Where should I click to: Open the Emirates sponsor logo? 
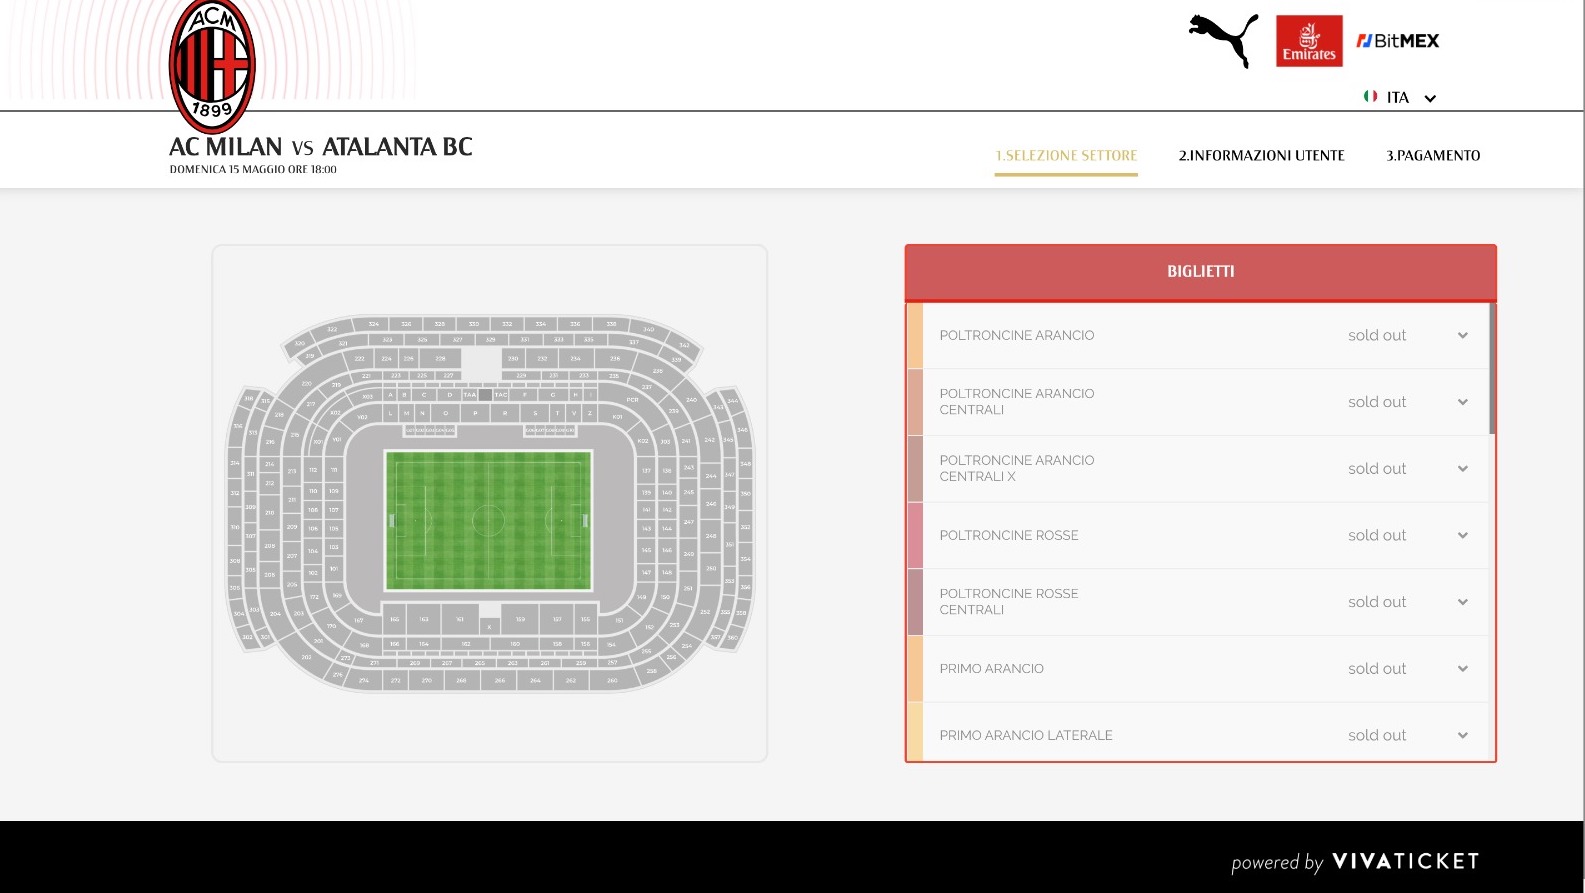tap(1309, 42)
